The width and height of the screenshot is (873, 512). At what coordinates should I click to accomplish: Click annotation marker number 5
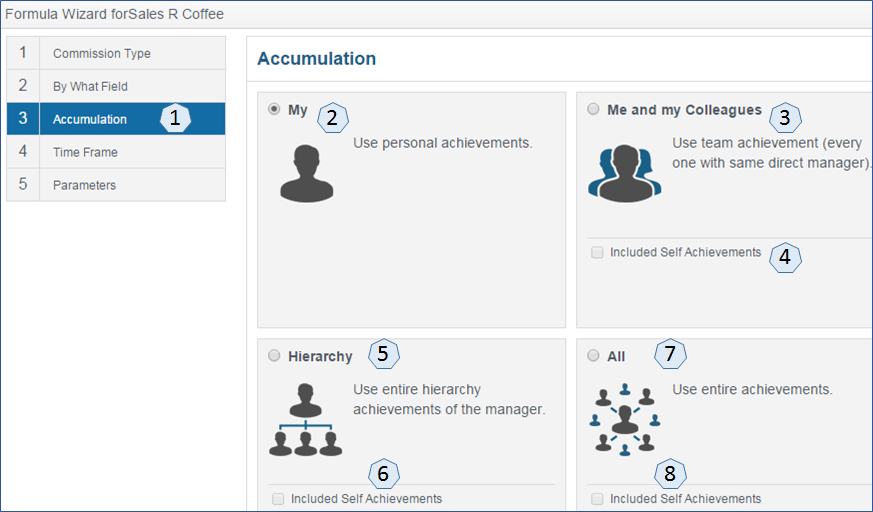point(383,354)
